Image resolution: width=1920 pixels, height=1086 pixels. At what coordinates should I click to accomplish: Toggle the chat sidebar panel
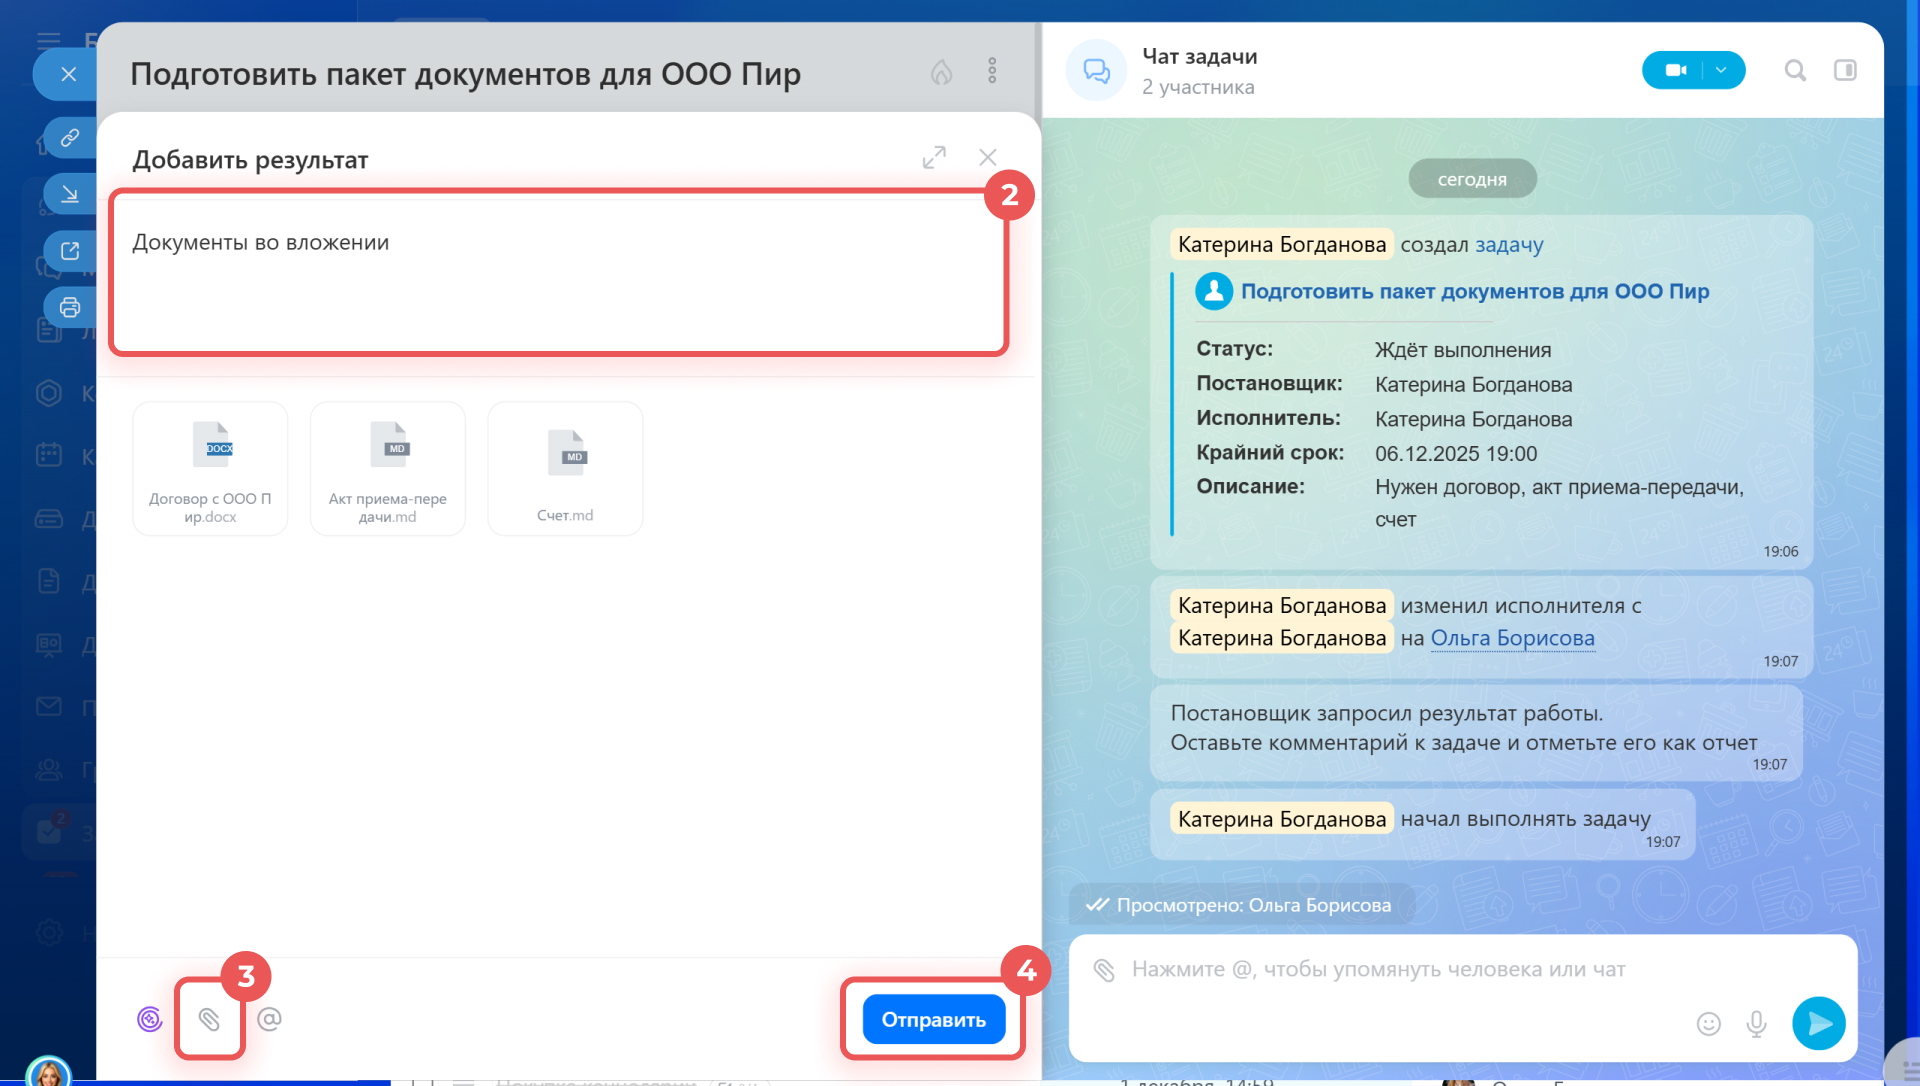click(x=1845, y=70)
